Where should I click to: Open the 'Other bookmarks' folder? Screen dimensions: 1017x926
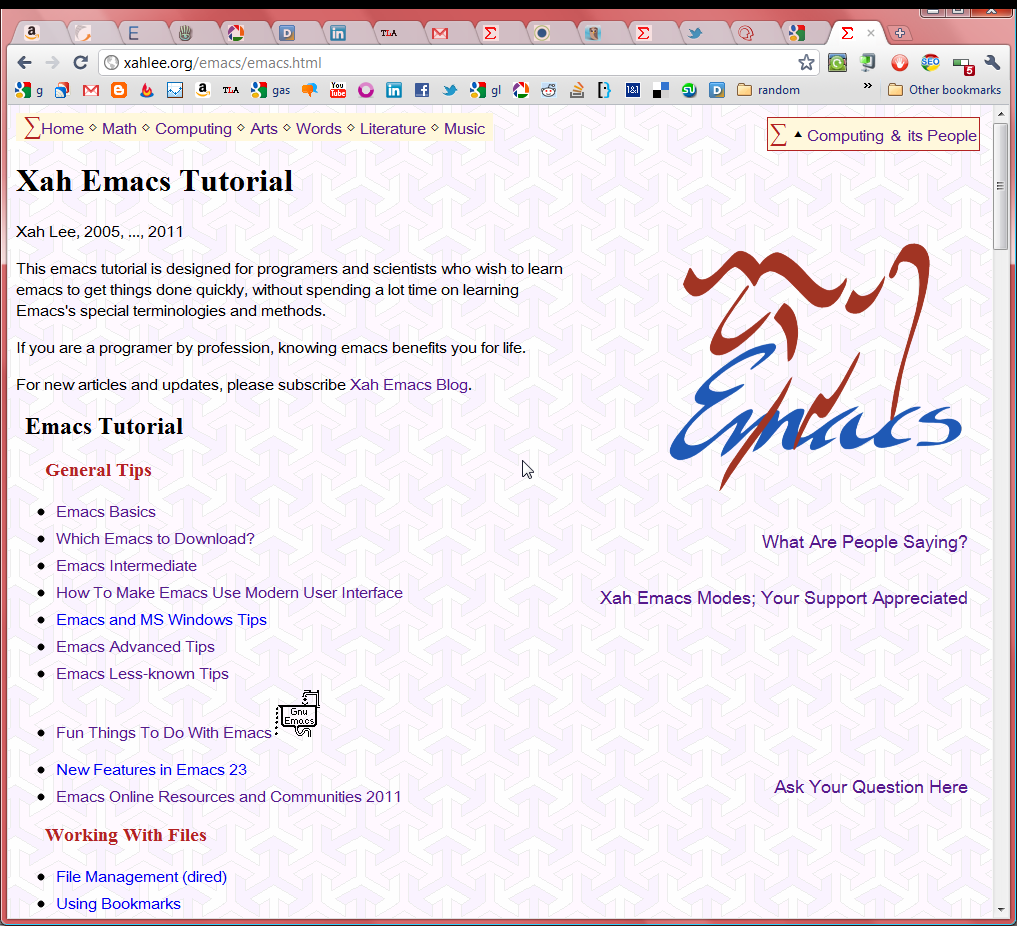click(944, 90)
